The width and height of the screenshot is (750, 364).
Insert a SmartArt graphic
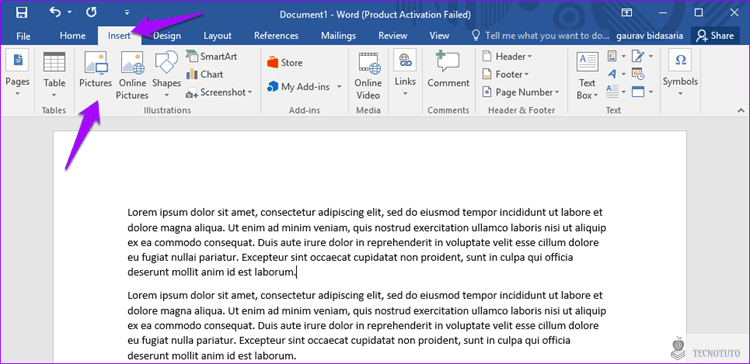(x=211, y=56)
